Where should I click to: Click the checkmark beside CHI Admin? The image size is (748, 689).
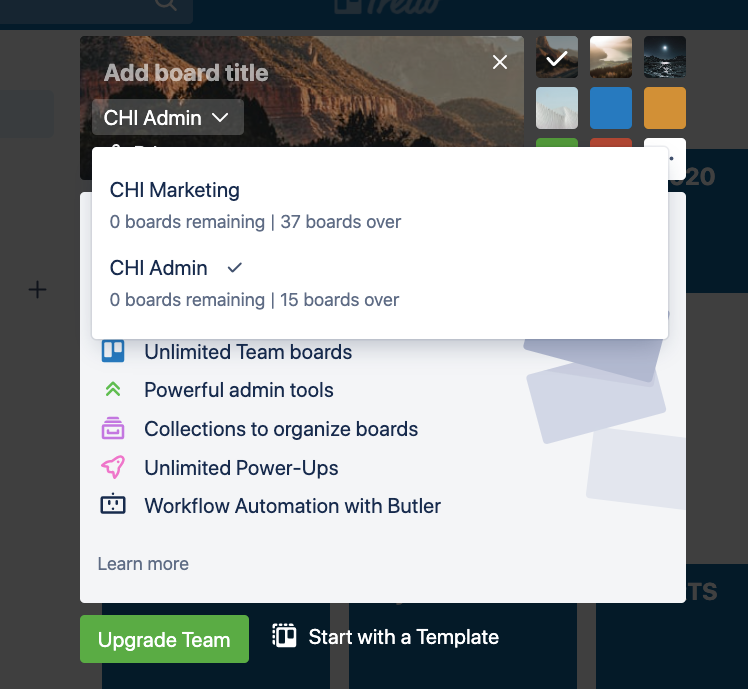pyautogui.click(x=235, y=268)
